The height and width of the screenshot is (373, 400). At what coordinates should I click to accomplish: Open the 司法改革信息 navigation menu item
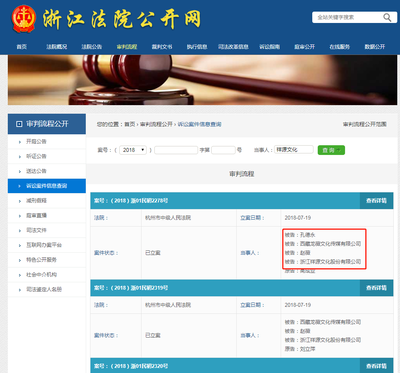click(x=233, y=47)
